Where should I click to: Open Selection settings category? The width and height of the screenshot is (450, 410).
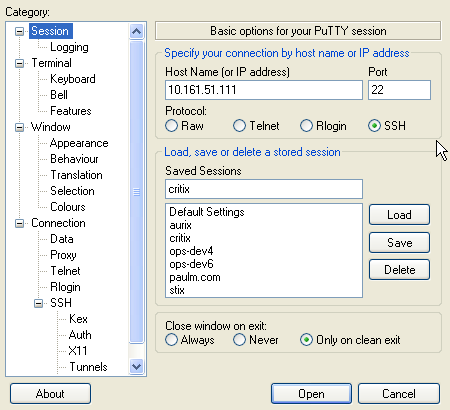click(72, 191)
